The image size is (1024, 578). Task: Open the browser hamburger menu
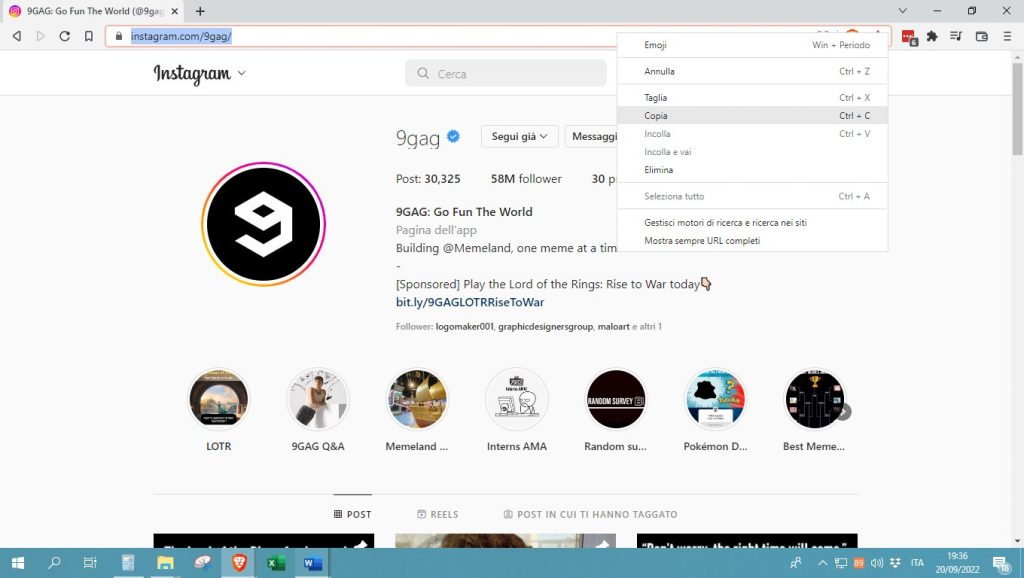pos(1006,36)
